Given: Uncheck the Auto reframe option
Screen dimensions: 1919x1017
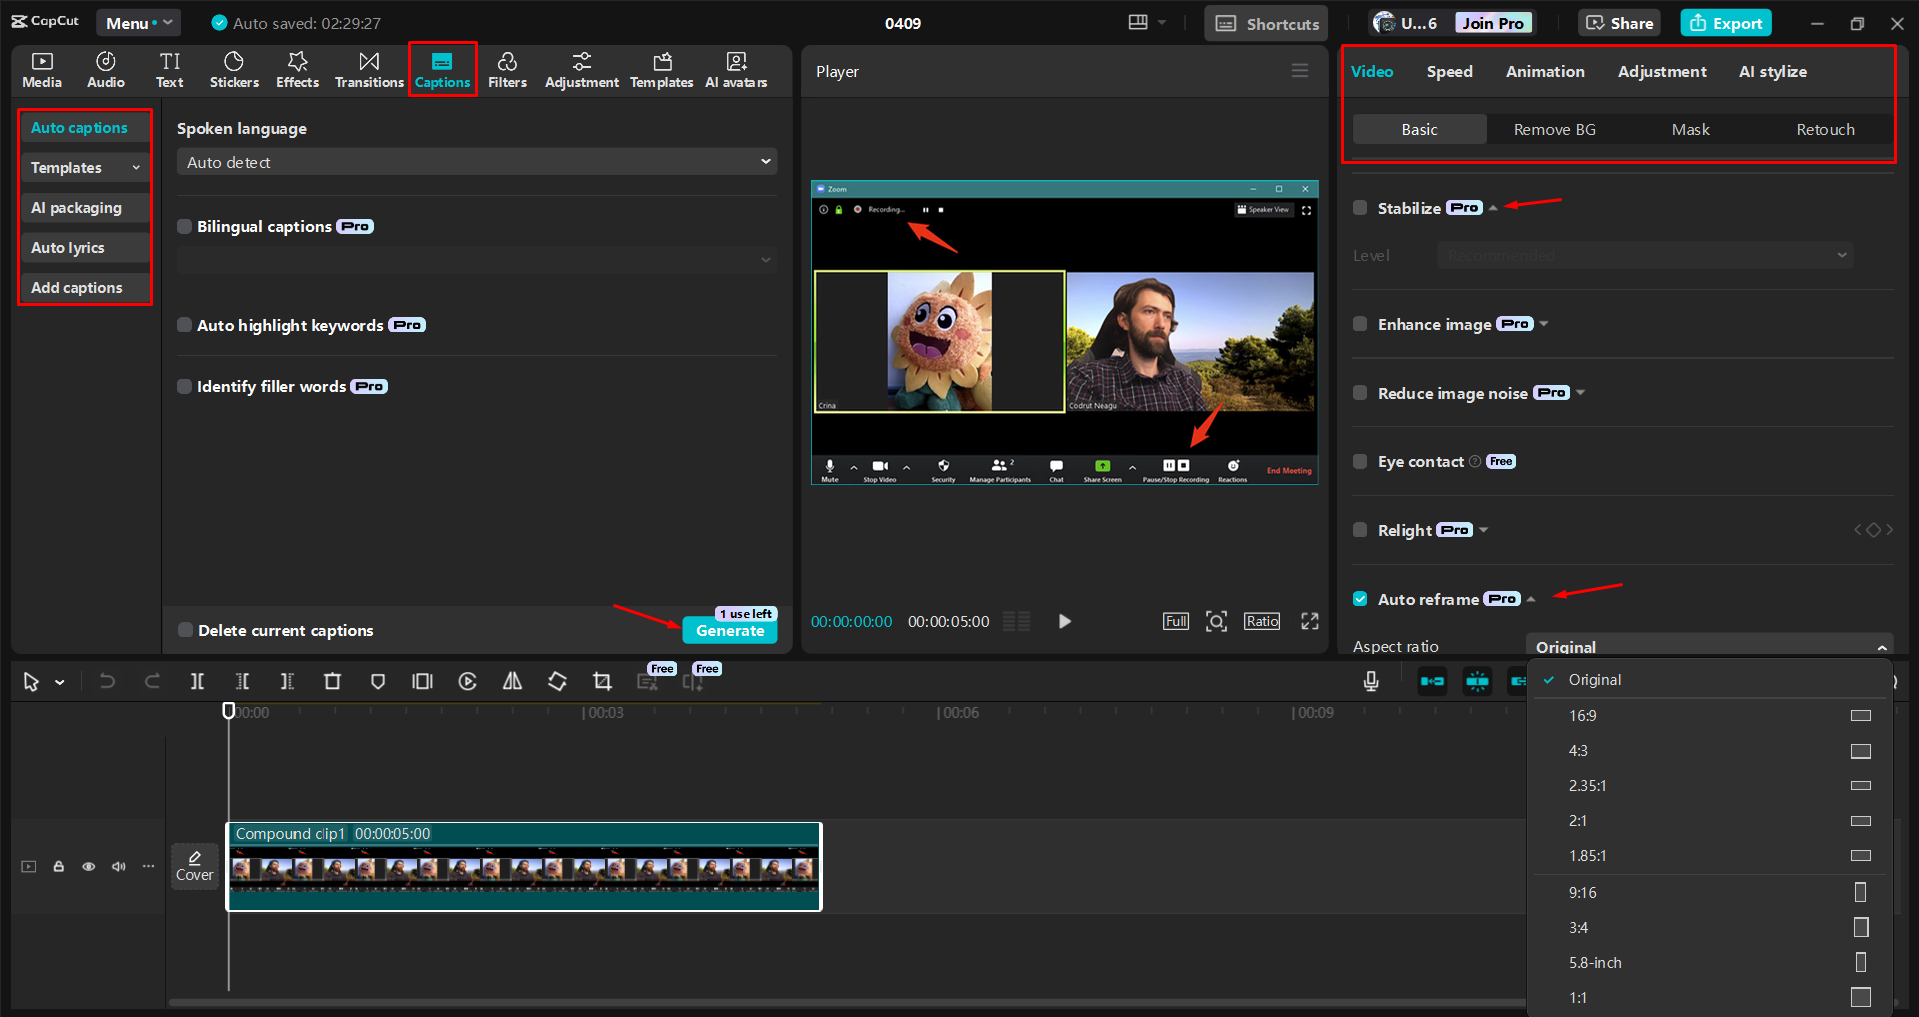Looking at the screenshot, I should pyautogui.click(x=1360, y=599).
